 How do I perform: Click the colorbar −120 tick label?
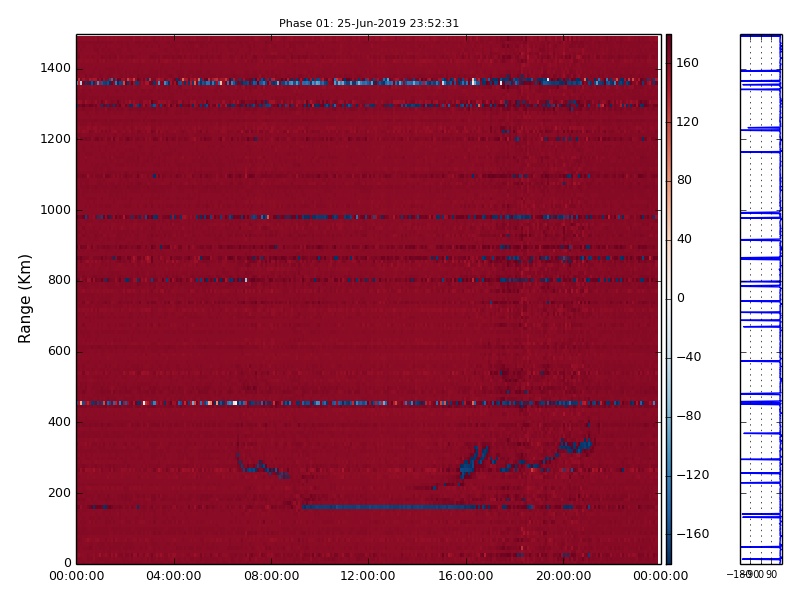693,475
